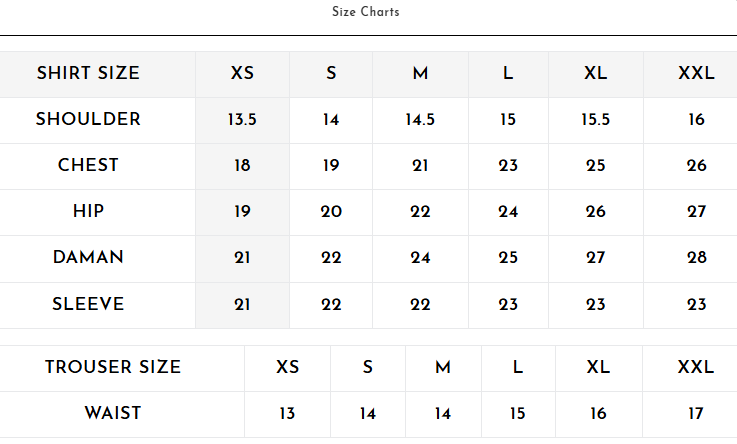Click the Size Charts heading
737x444 pixels.
click(366, 12)
